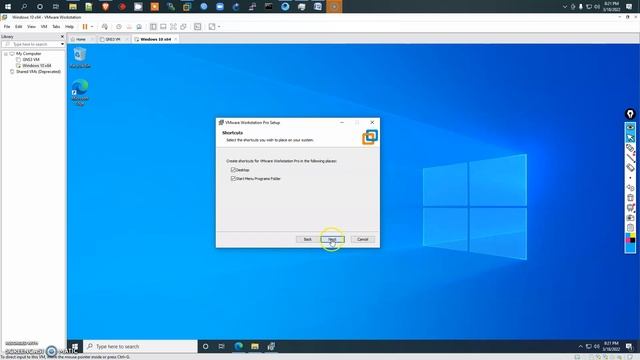The width and height of the screenshot is (640, 360).
Task: Select the line tool on annotation toolbar
Action: [x=630, y=158]
